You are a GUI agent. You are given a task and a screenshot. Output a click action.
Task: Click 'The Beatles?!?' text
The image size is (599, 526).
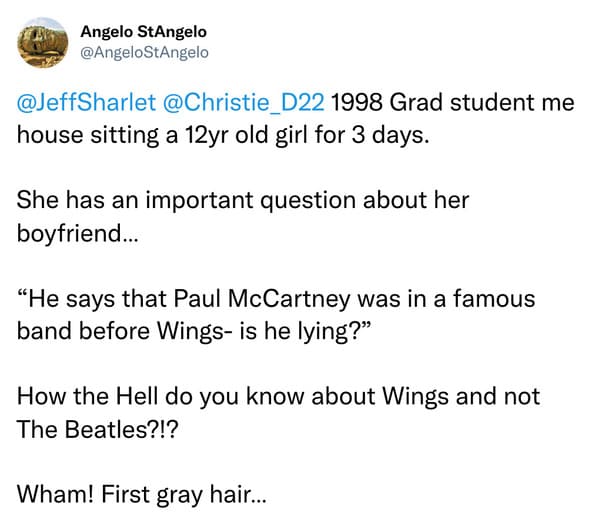pos(97,429)
